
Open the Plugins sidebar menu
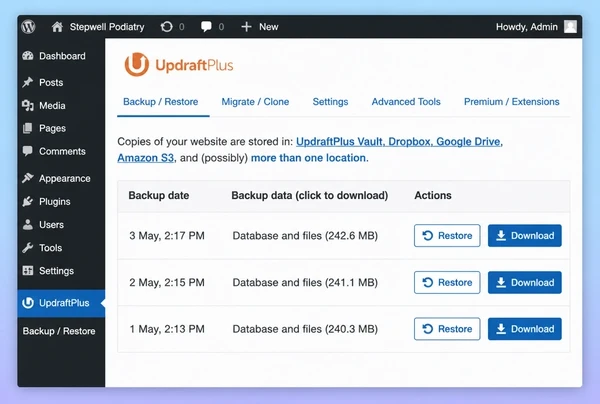click(54, 202)
